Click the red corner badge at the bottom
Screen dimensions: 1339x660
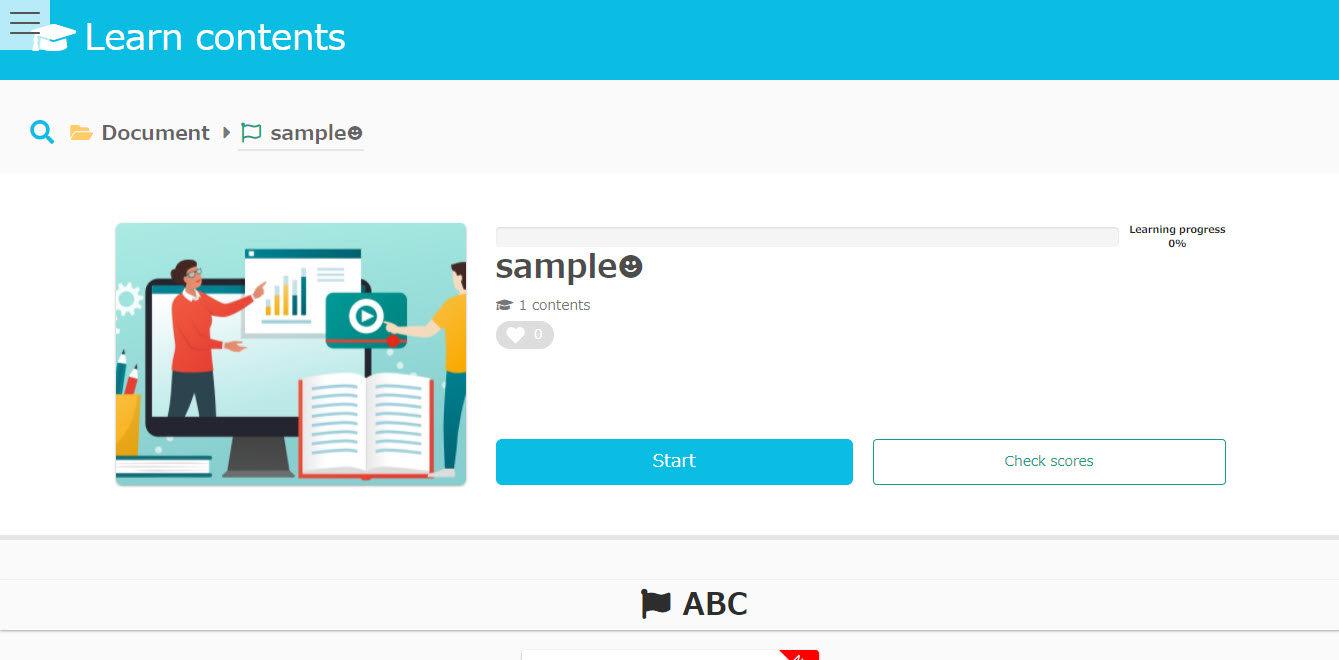[x=801, y=655]
